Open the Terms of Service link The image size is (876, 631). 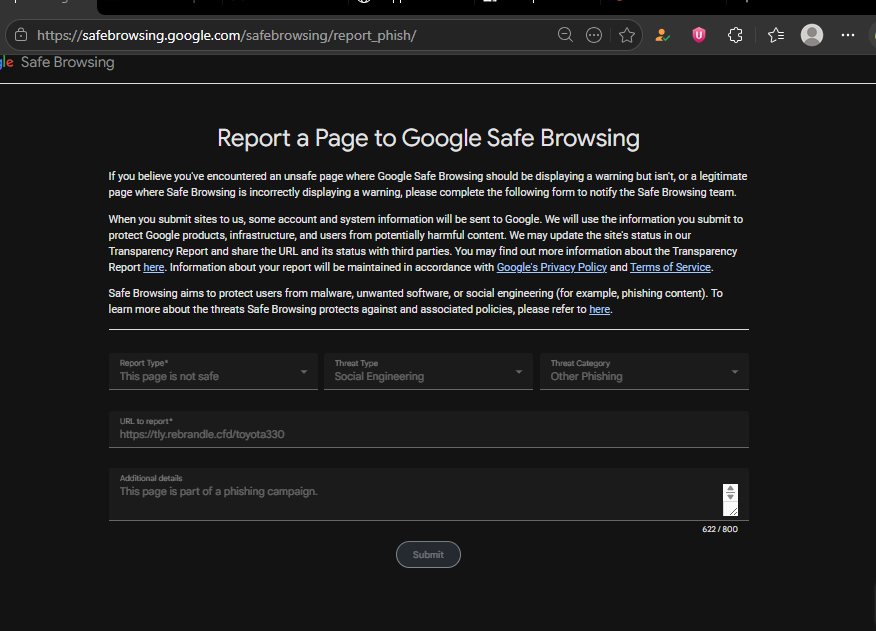[670, 267]
